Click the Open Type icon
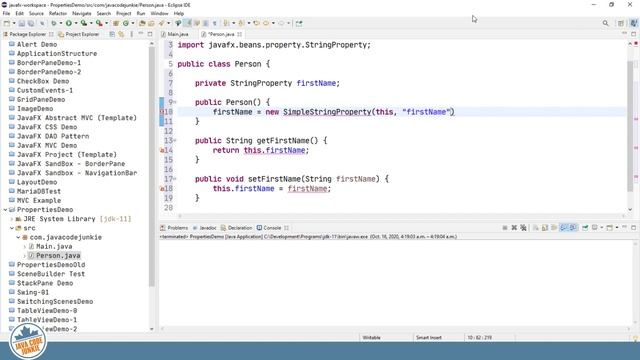 tap(142, 23)
